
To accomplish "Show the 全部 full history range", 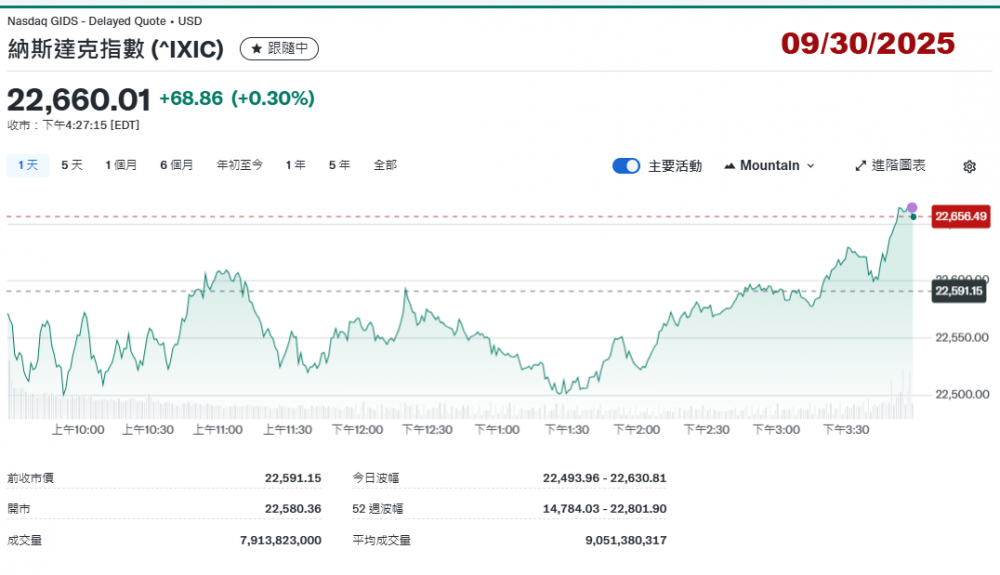I will [x=385, y=165].
